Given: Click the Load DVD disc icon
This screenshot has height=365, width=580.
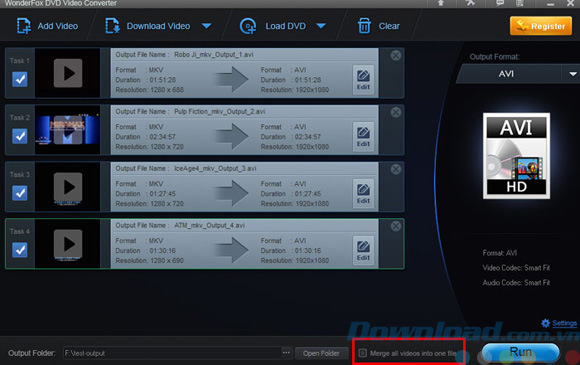Looking at the screenshot, I should [248, 26].
